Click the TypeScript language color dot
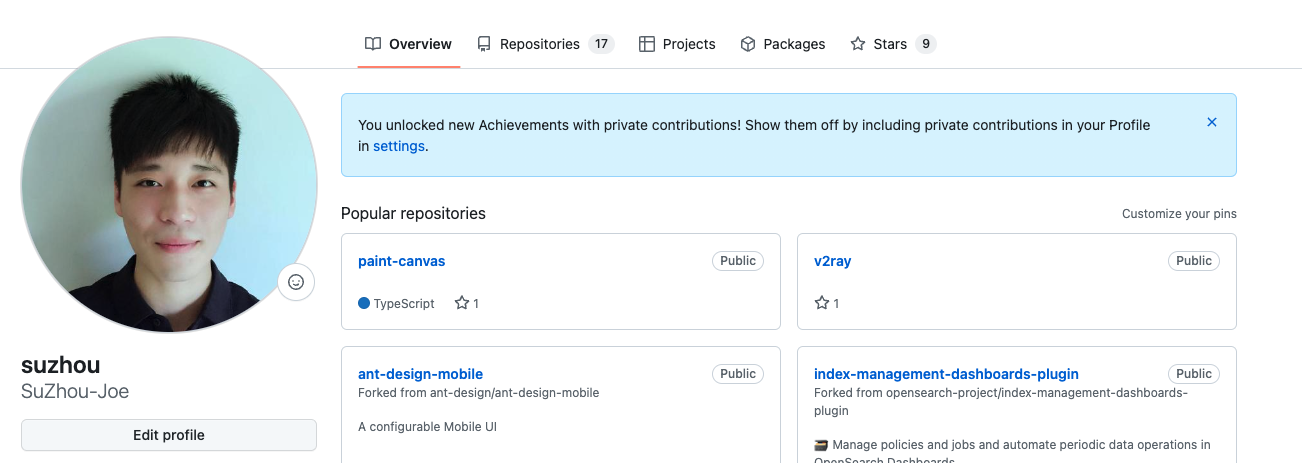 364,303
